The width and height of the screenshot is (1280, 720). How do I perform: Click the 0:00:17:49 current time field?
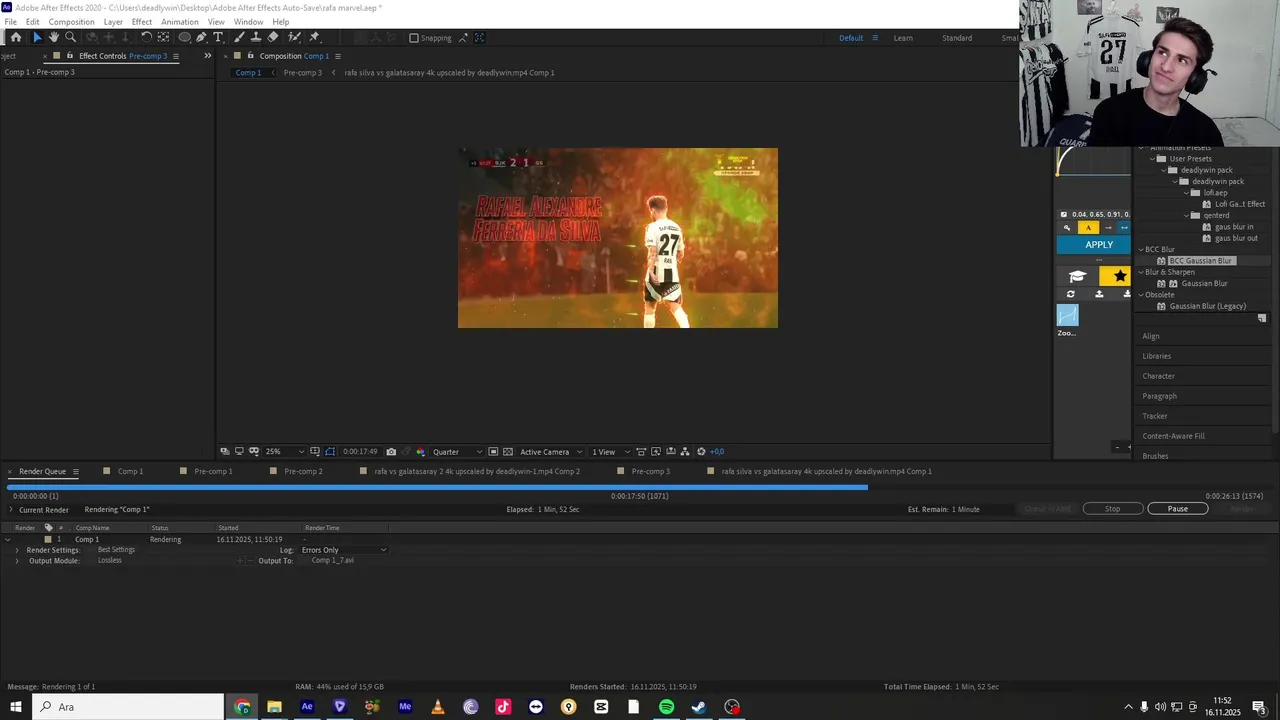click(x=360, y=452)
